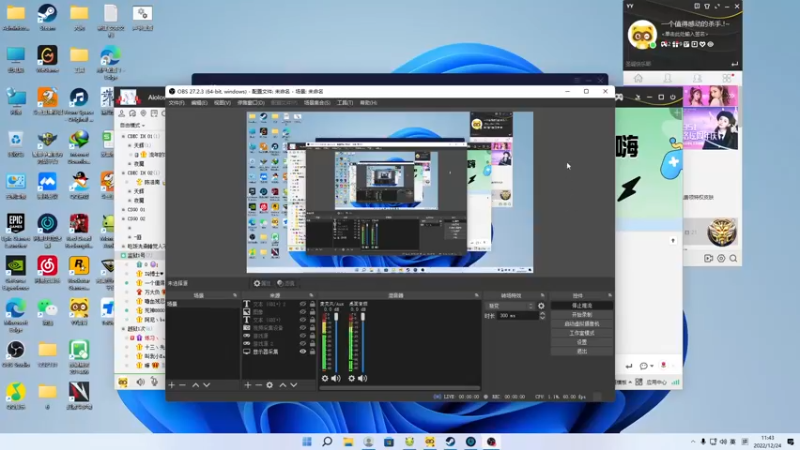Click the 退出 exit button in OBS controls
Viewport: 800px width, 450px height.
click(x=582, y=352)
